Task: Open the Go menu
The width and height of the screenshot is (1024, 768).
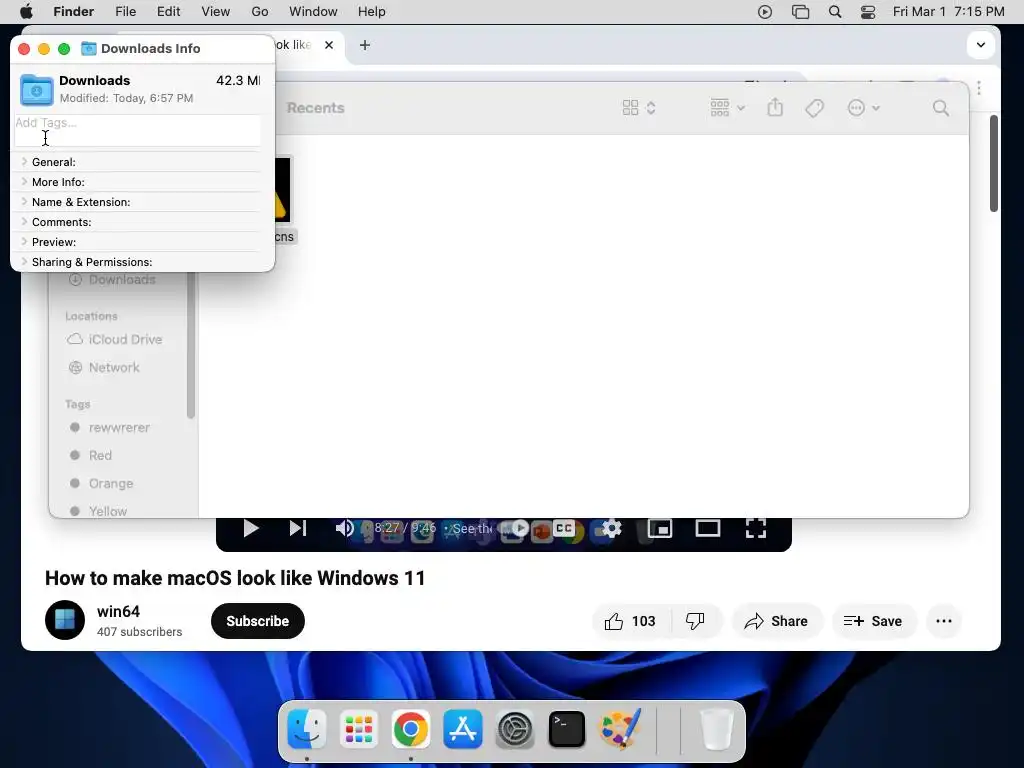Action: [x=260, y=12]
